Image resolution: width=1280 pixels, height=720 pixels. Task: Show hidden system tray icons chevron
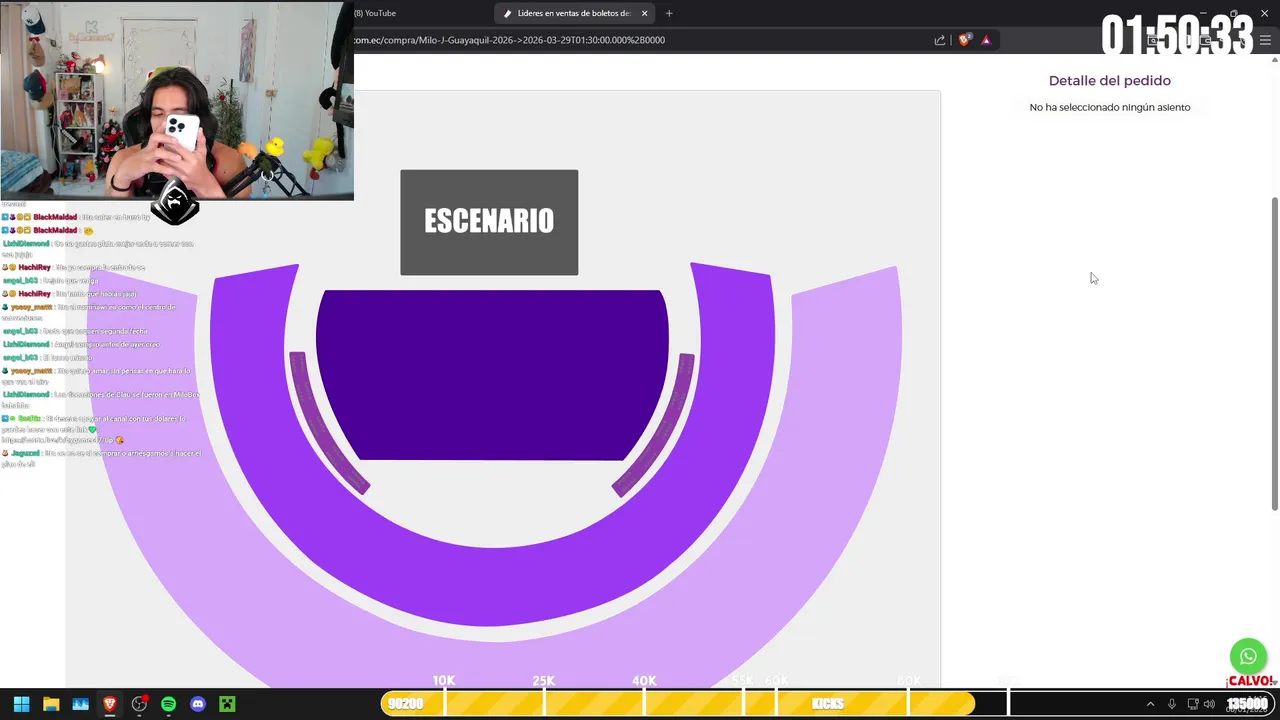point(1150,704)
